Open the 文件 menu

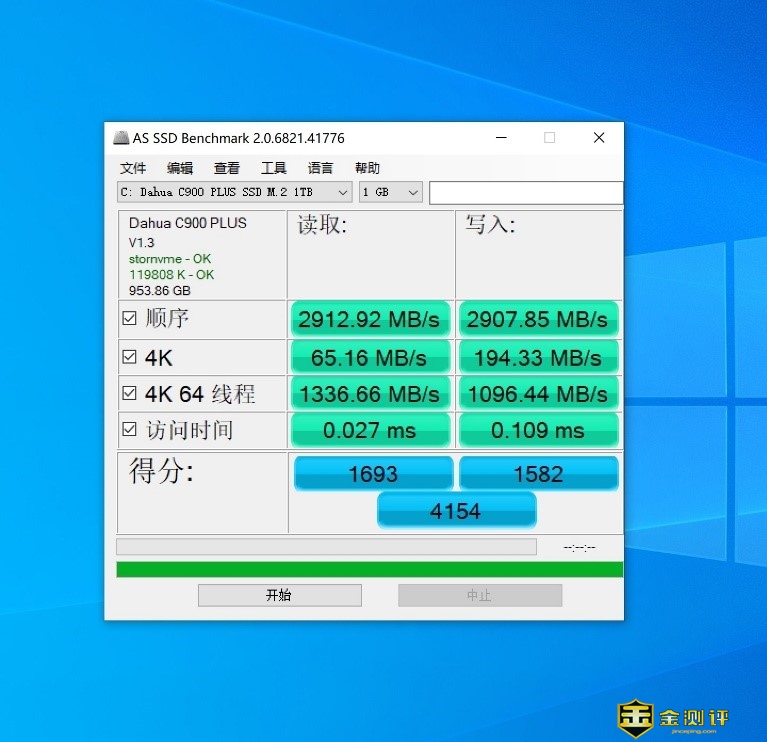click(133, 168)
